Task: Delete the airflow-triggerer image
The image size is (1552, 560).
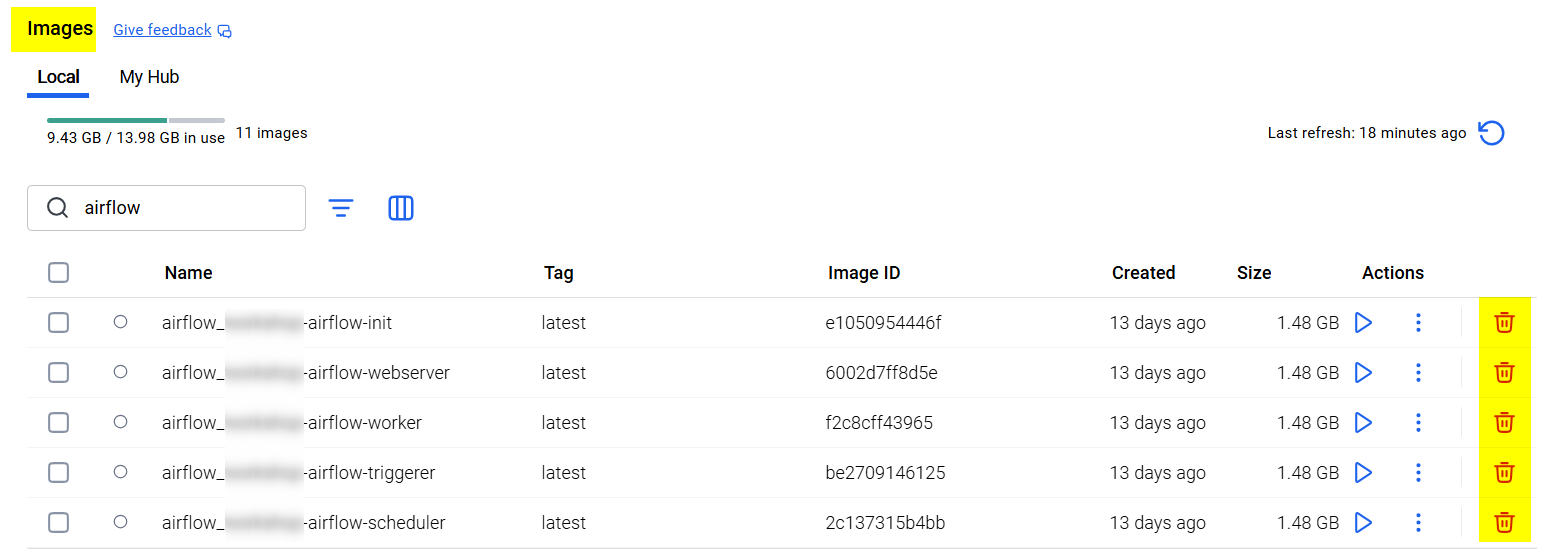Action: tap(1504, 472)
